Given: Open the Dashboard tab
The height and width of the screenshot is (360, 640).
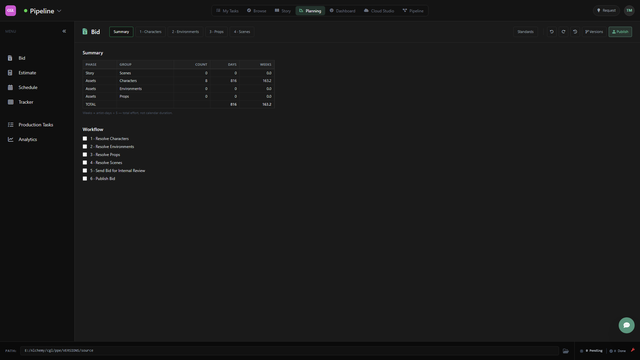Looking at the screenshot, I should (342, 11).
